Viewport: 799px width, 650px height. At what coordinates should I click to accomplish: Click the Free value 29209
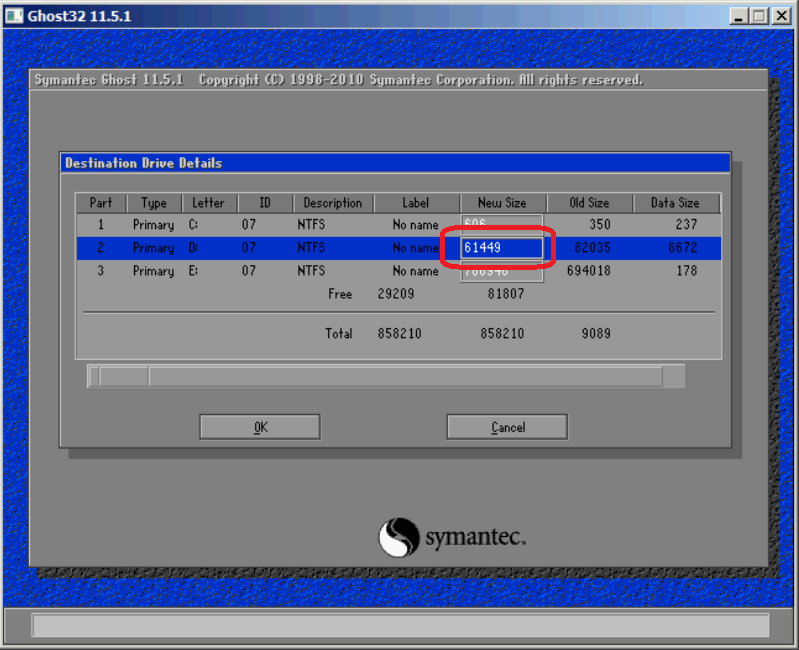click(x=396, y=294)
